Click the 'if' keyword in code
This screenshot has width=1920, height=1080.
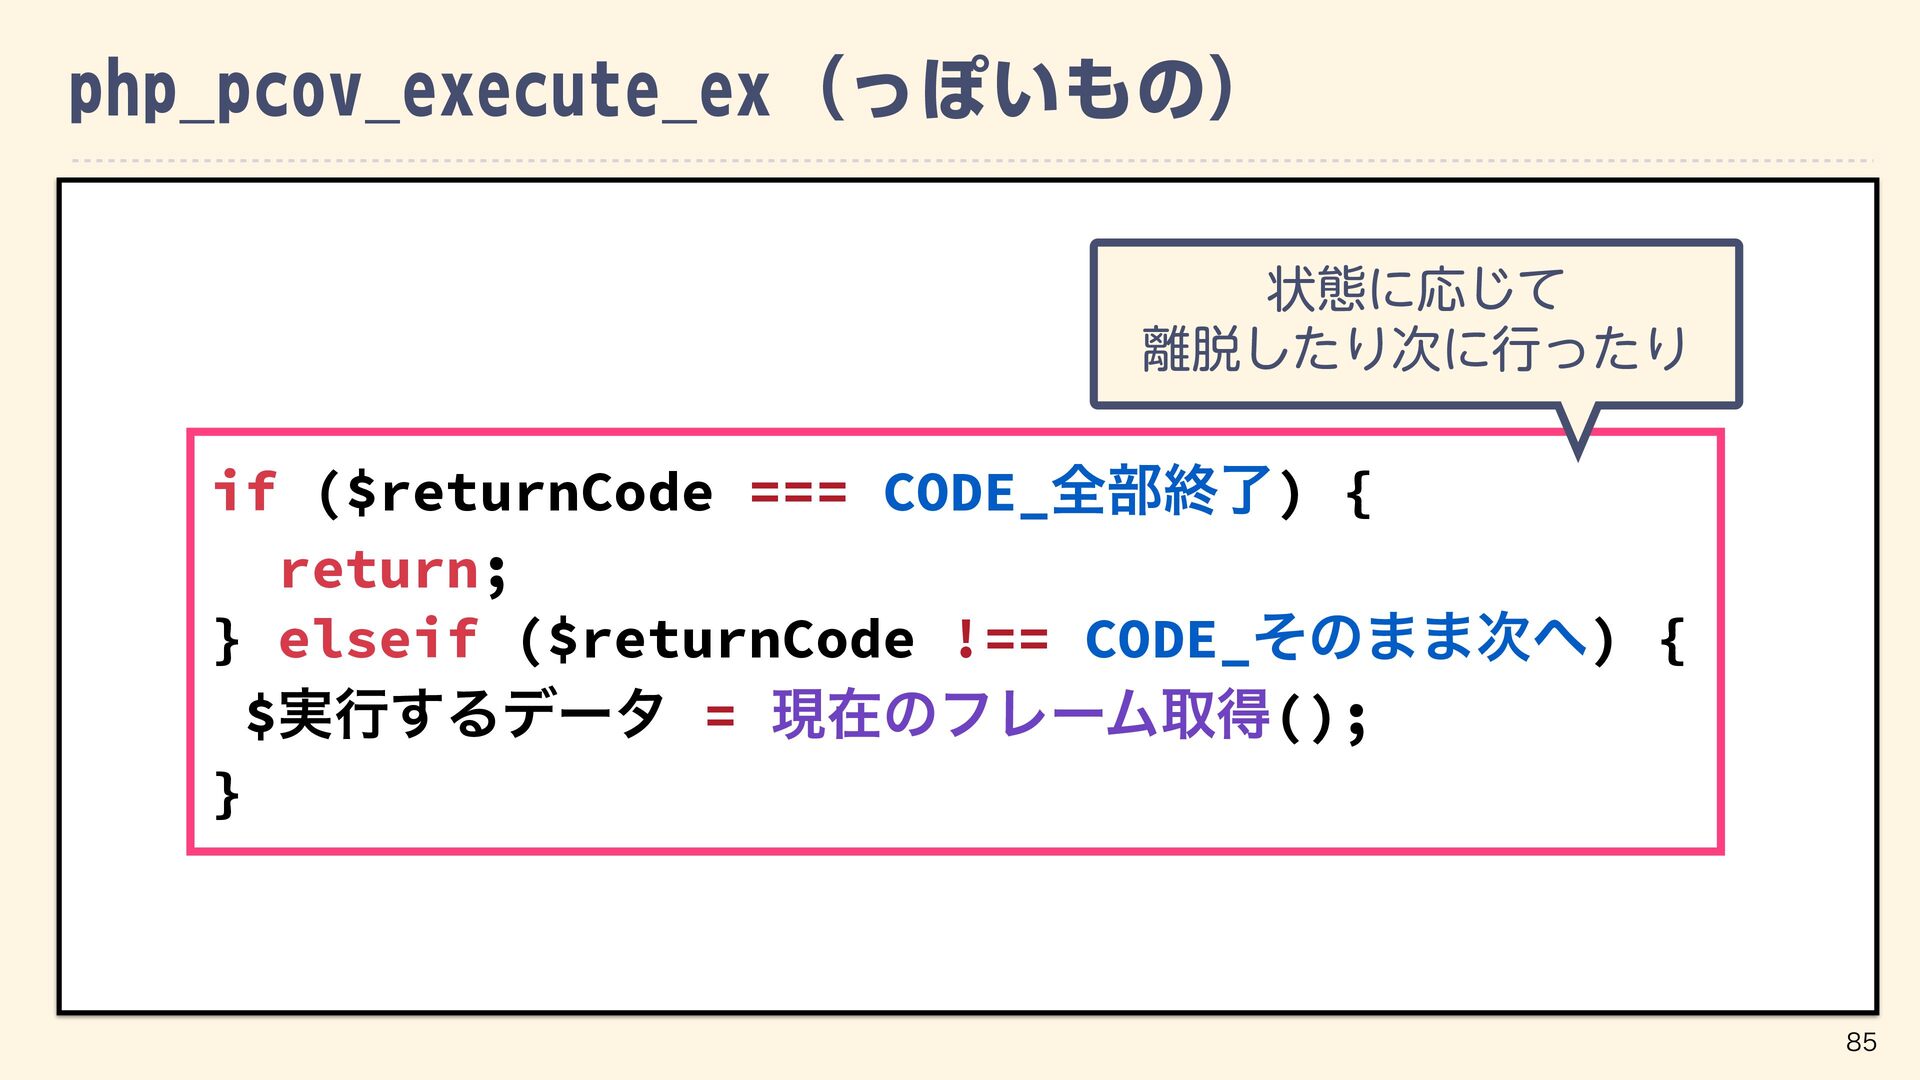(244, 492)
